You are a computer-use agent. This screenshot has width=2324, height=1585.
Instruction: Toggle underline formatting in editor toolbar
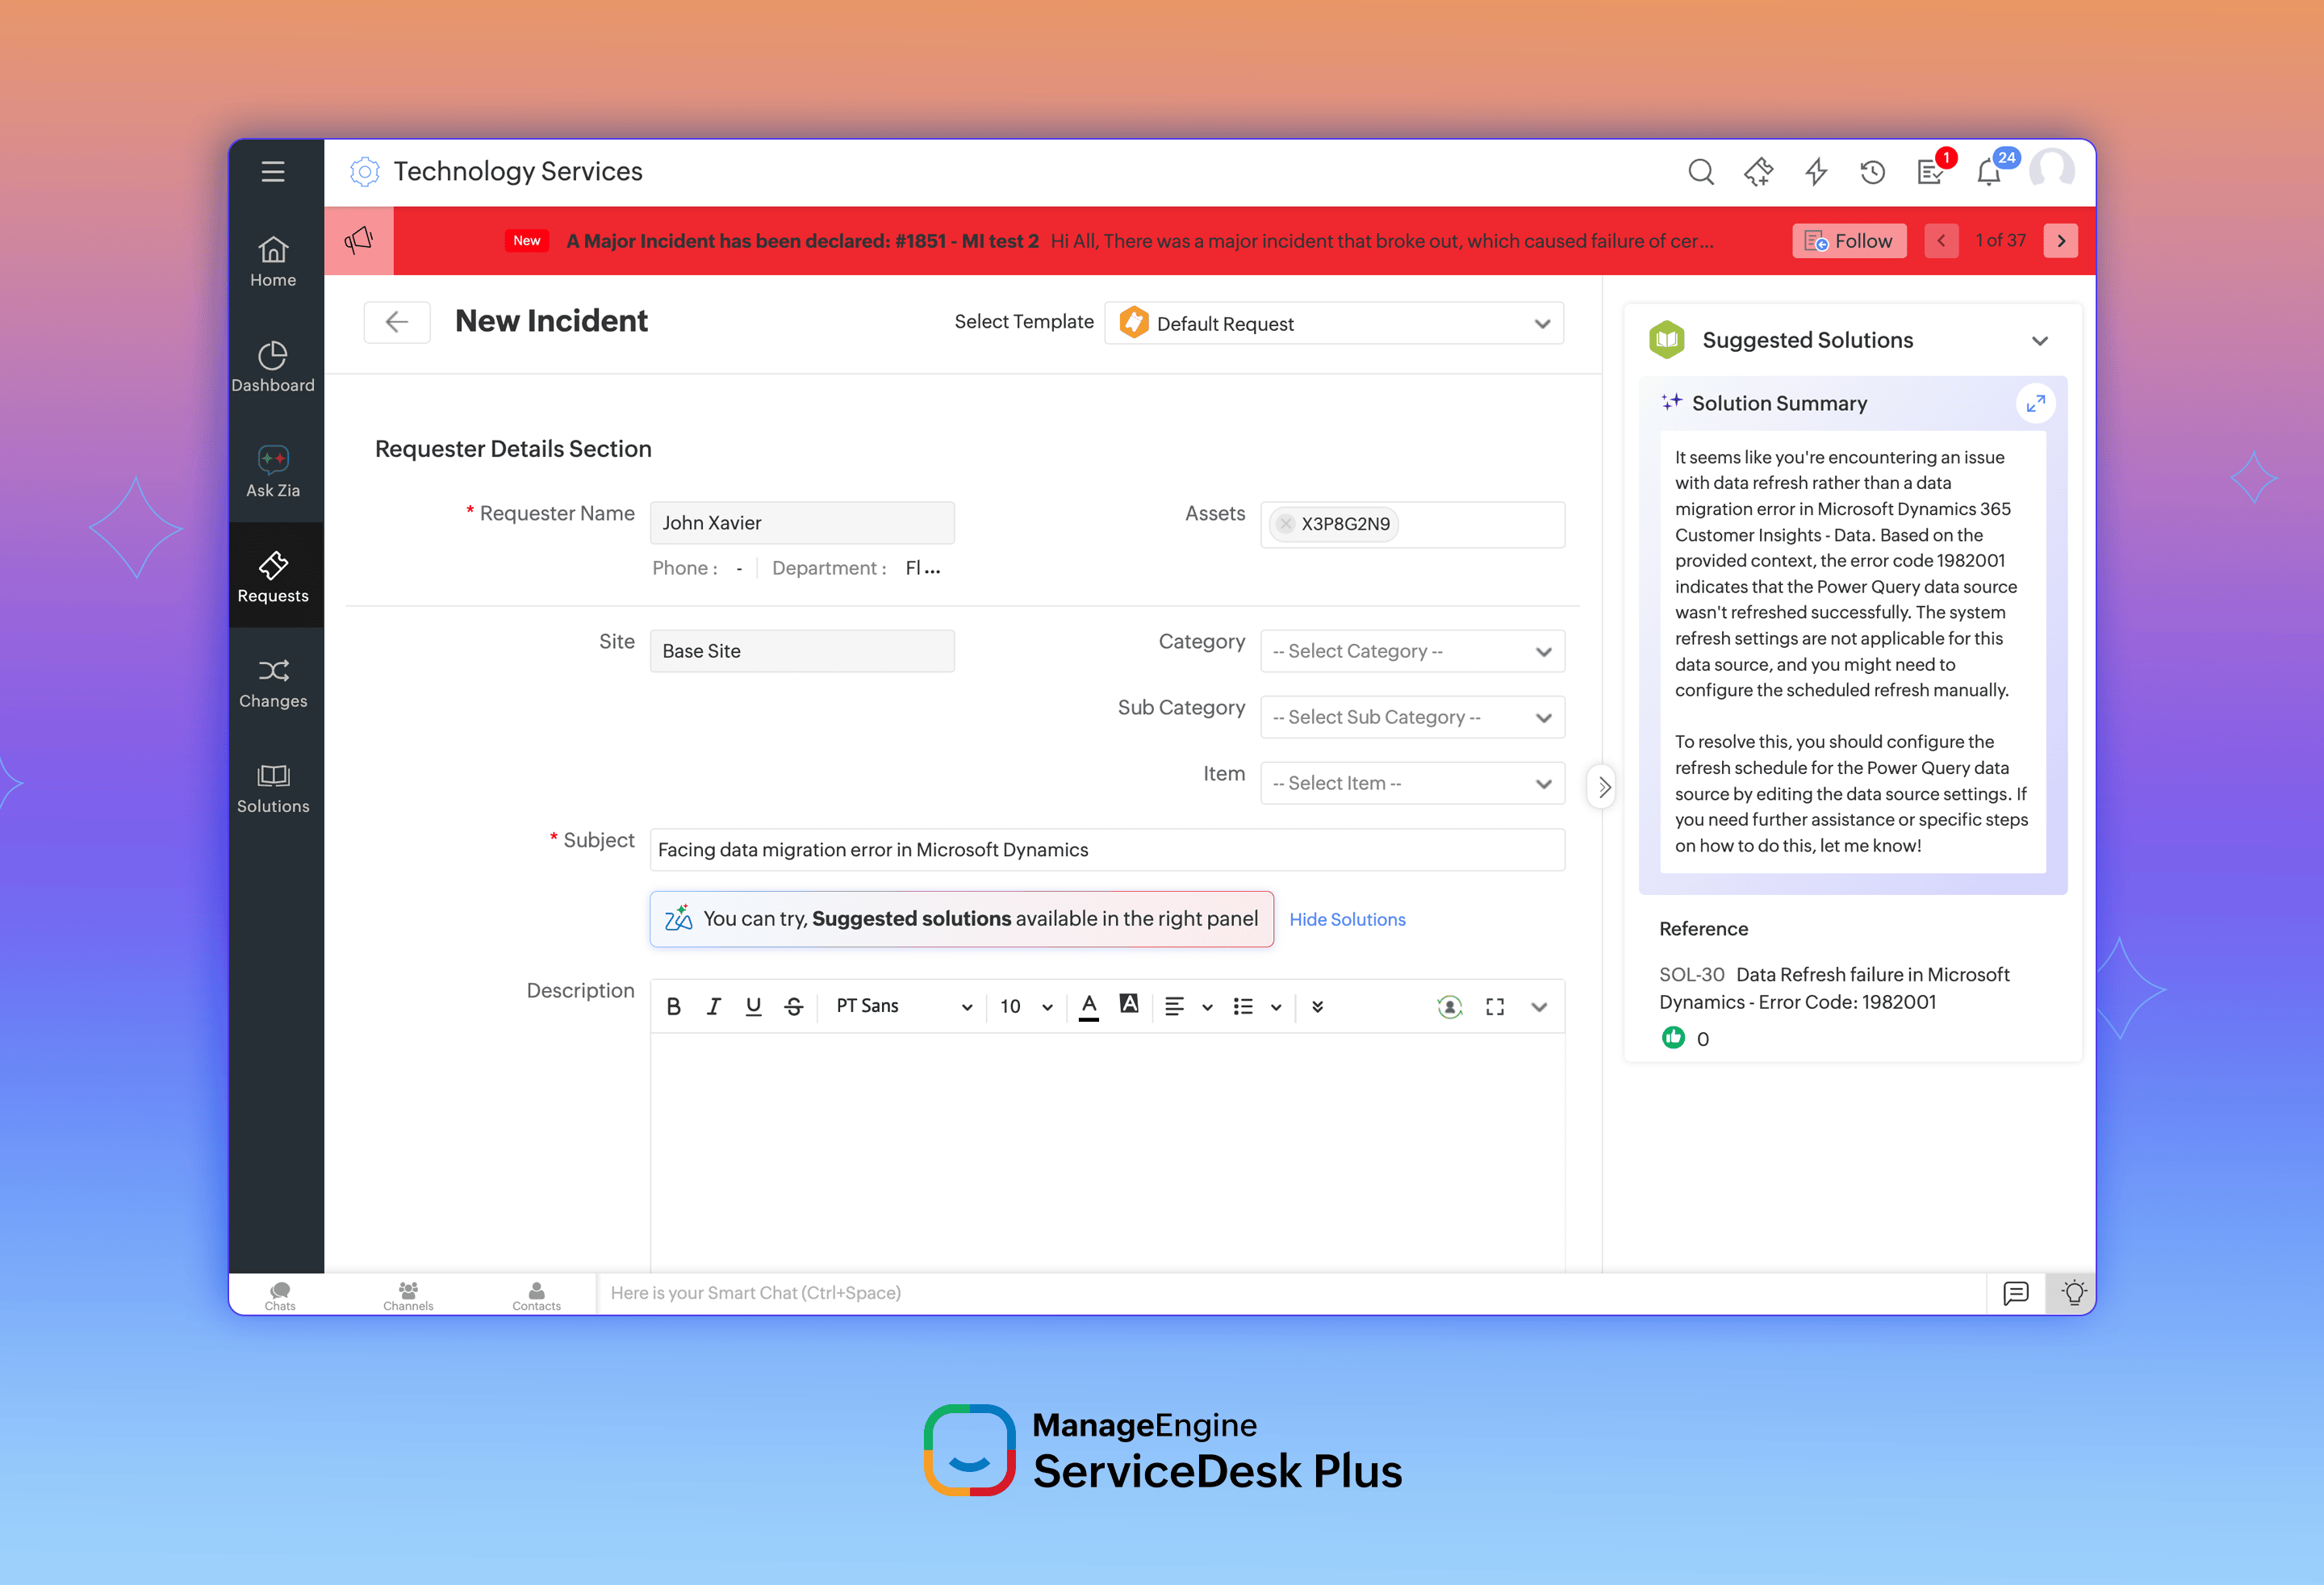pos(753,1007)
